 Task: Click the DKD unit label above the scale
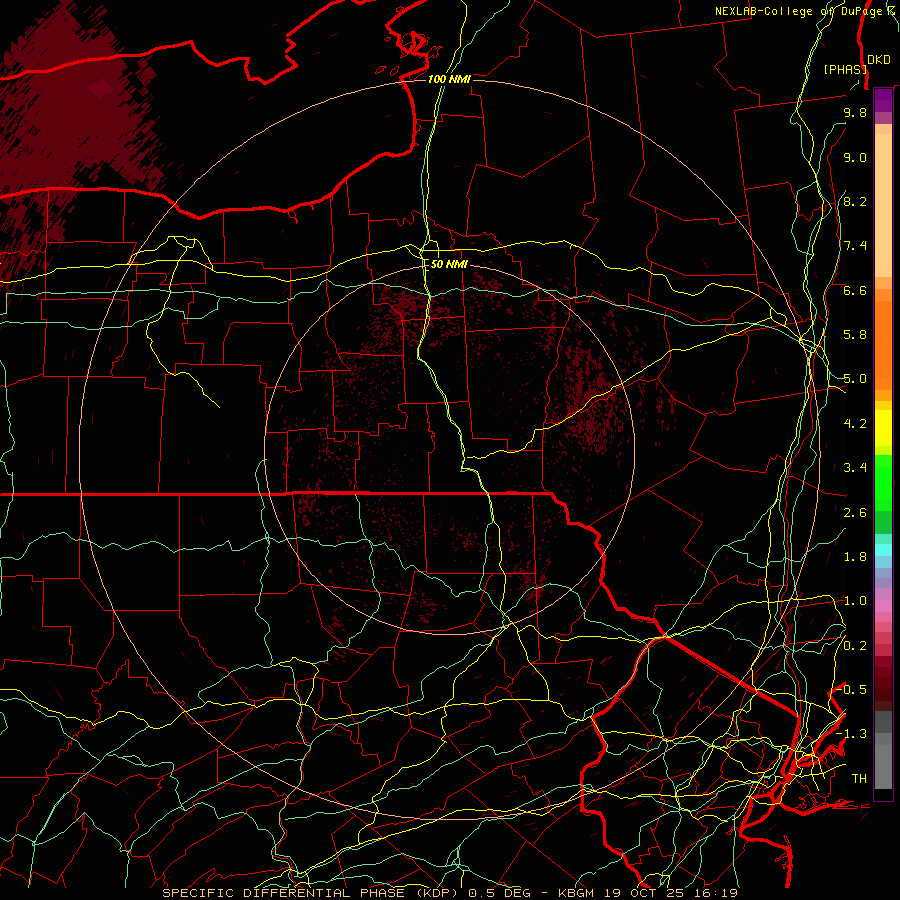[x=878, y=60]
